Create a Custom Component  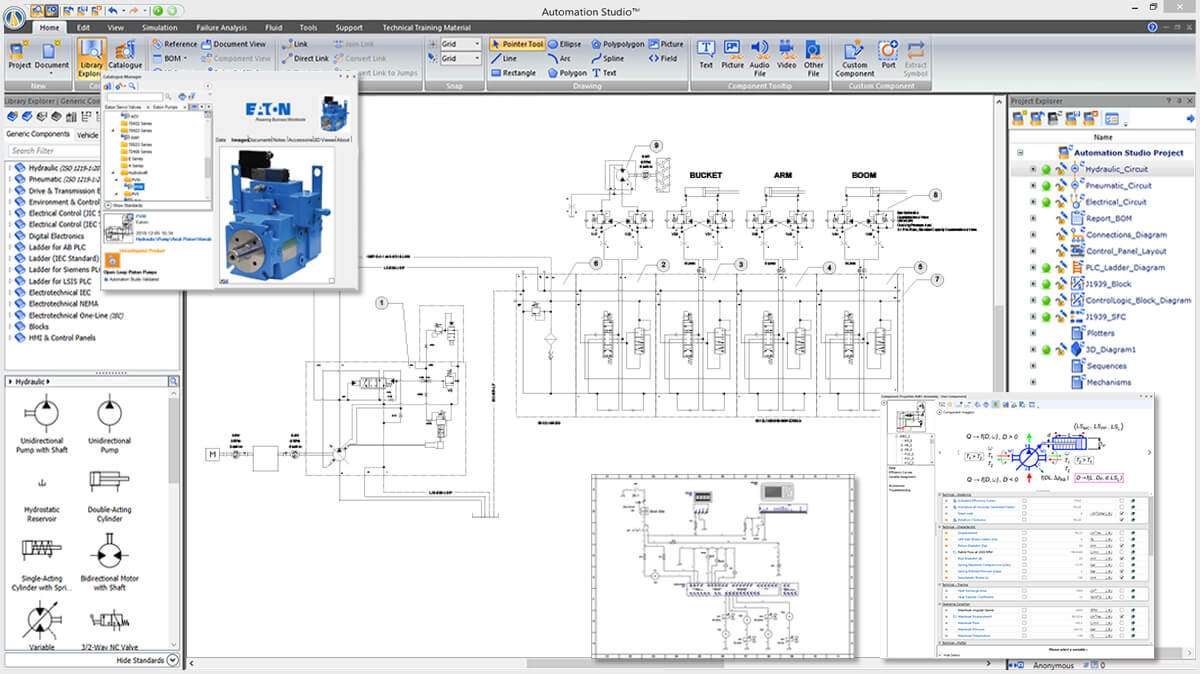coord(855,58)
